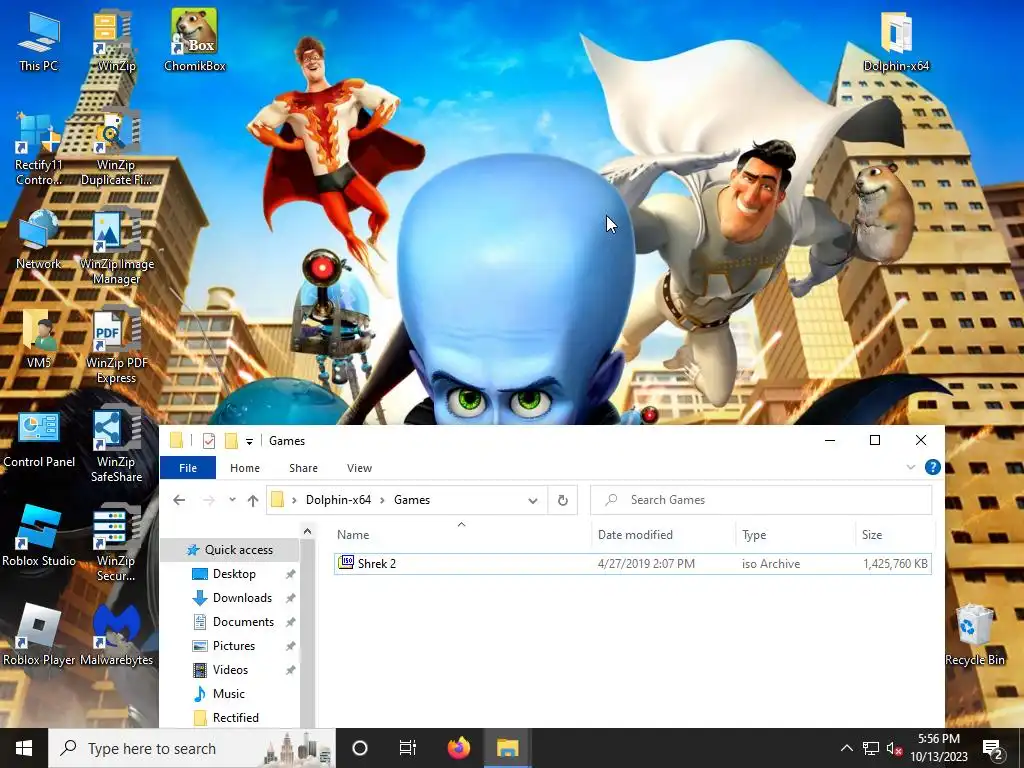The image size is (1024, 768).
Task: Launch WinZip Image Manager
Action: [116, 248]
